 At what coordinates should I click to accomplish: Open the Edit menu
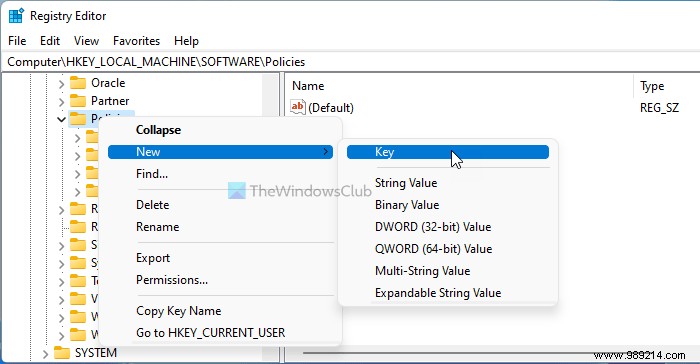[x=50, y=41]
